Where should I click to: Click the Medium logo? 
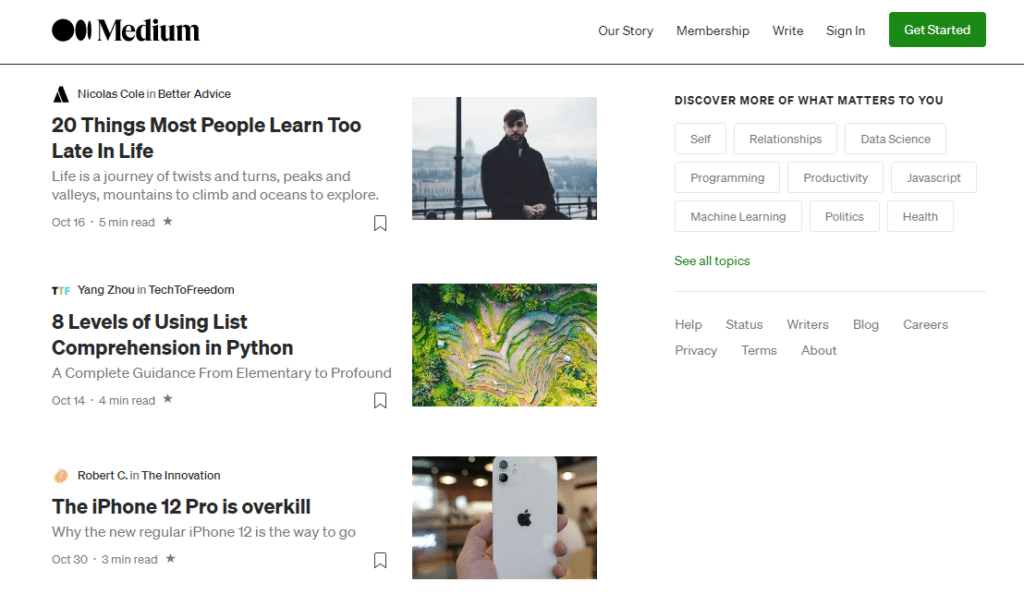(126, 30)
